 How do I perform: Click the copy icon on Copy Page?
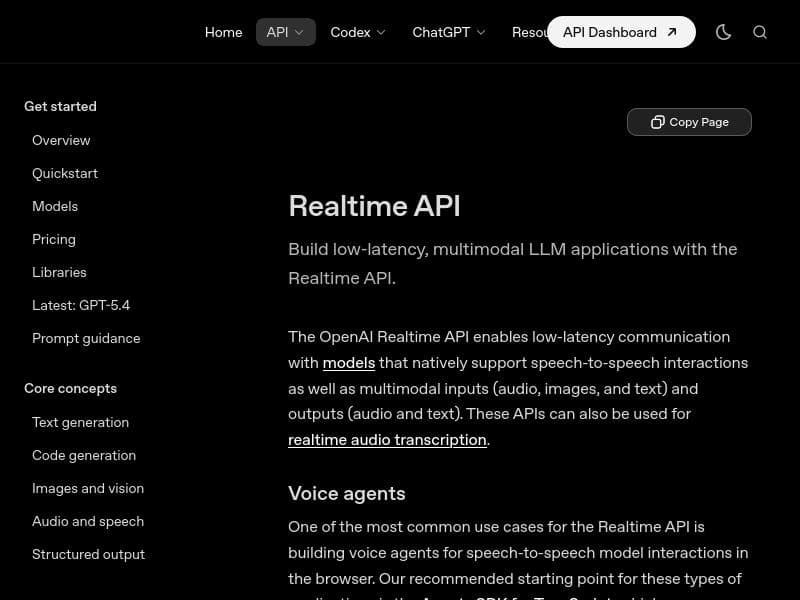coord(658,122)
